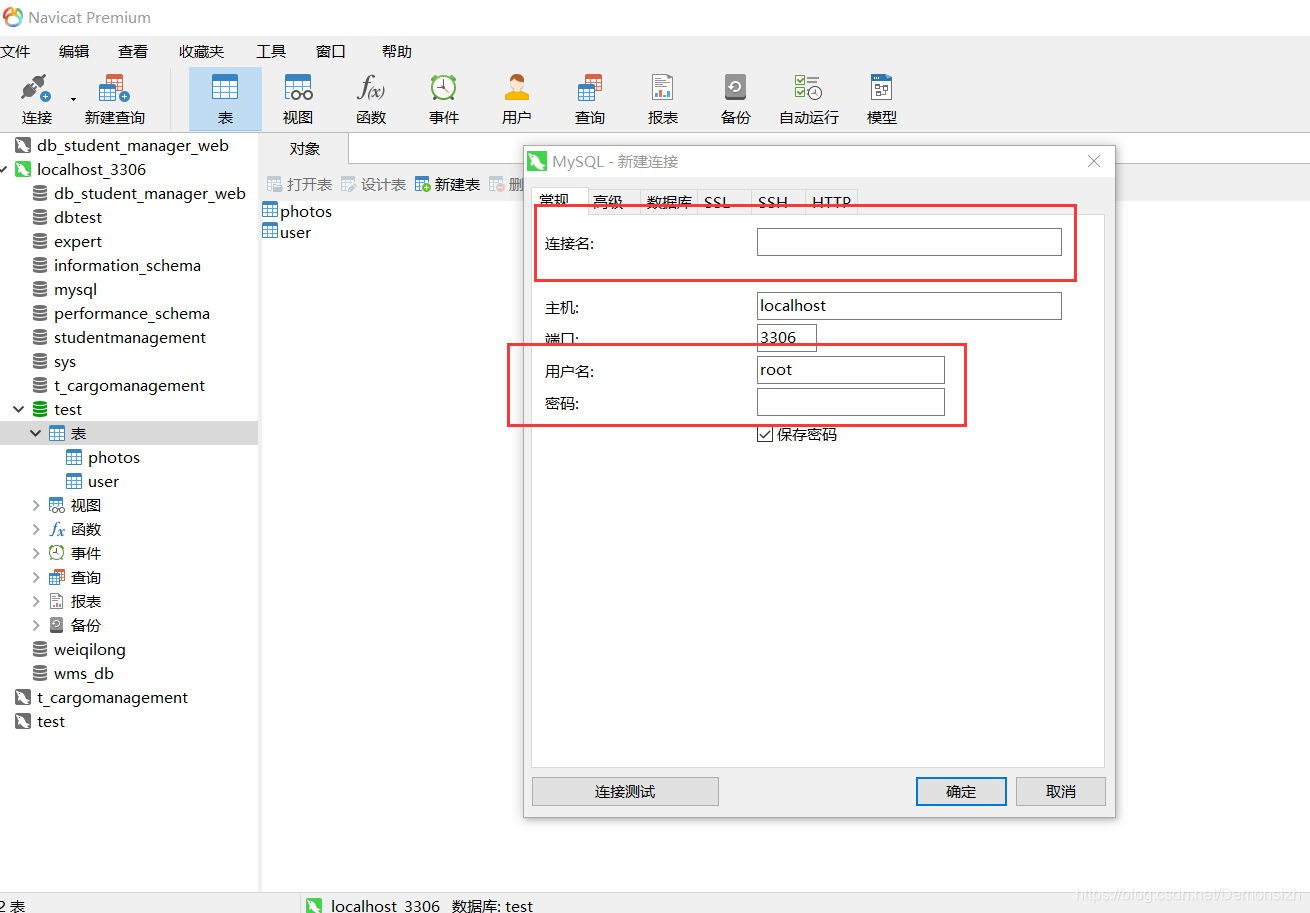Click the 备份 backup toolbar icon
1310x913 pixels.
point(736,98)
